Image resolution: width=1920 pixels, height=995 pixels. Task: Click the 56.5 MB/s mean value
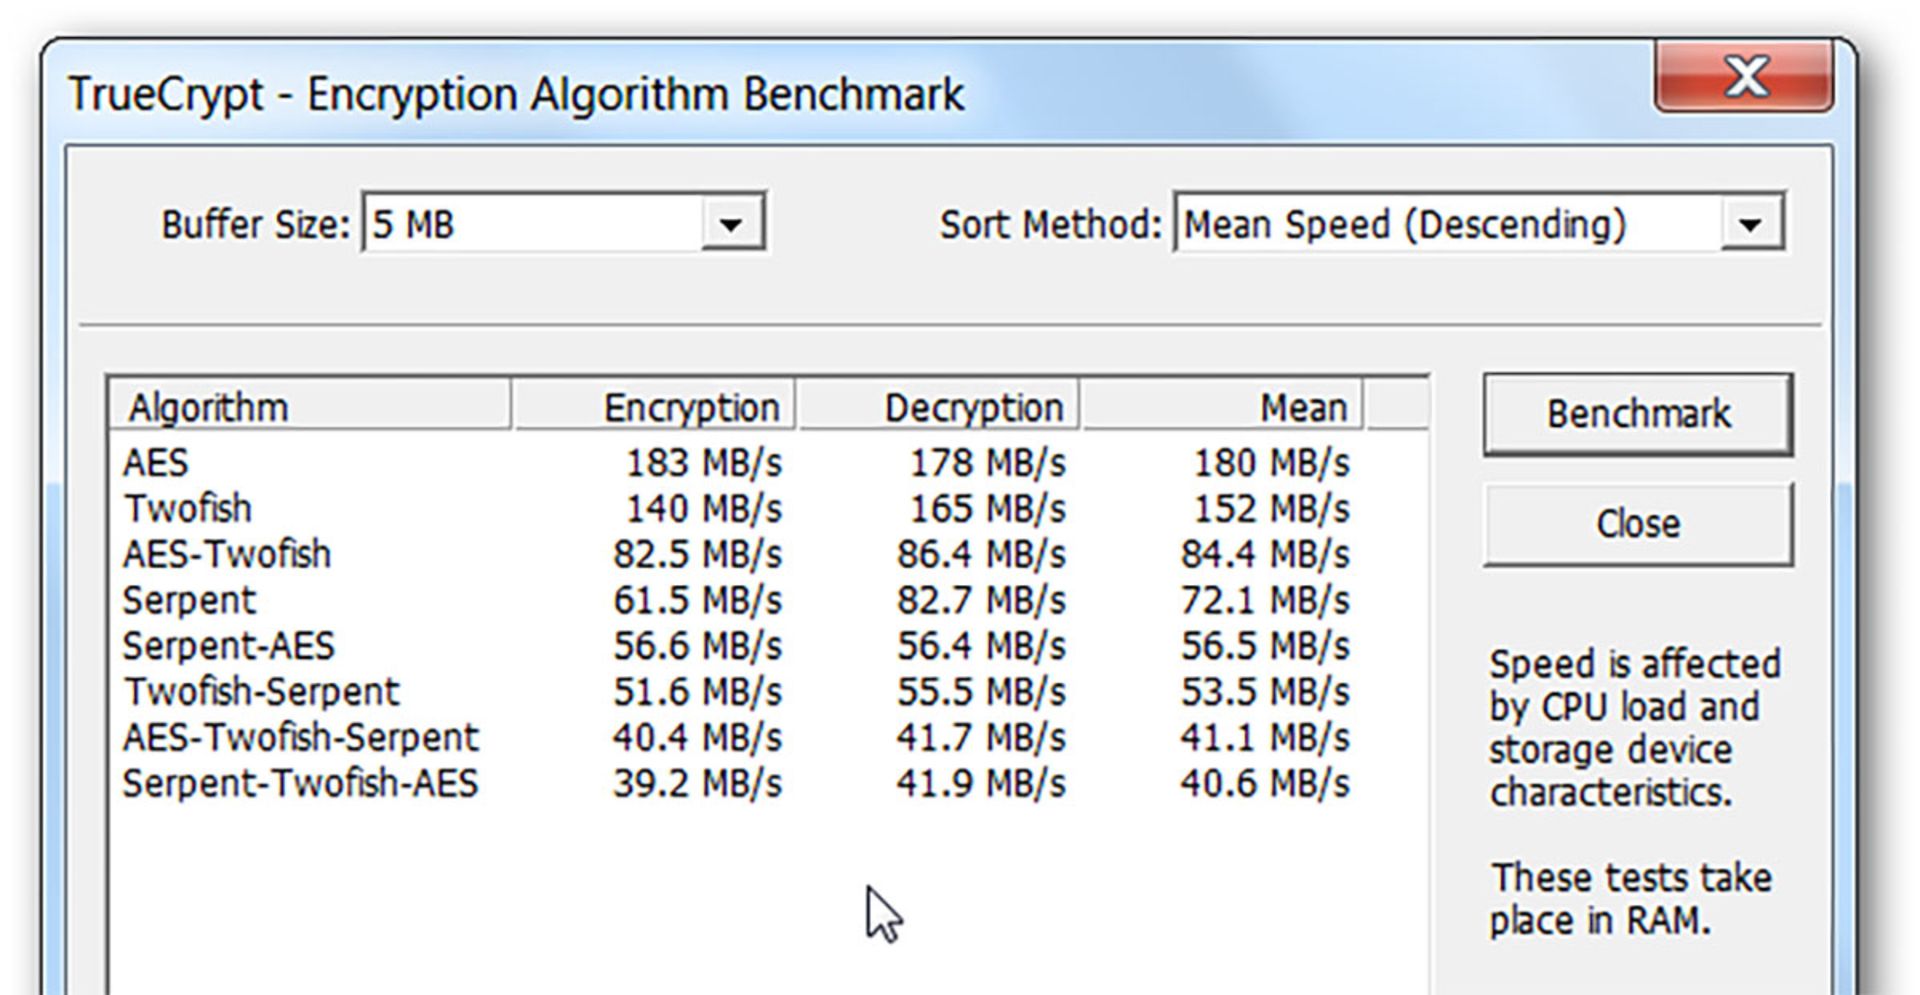click(1266, 646)
